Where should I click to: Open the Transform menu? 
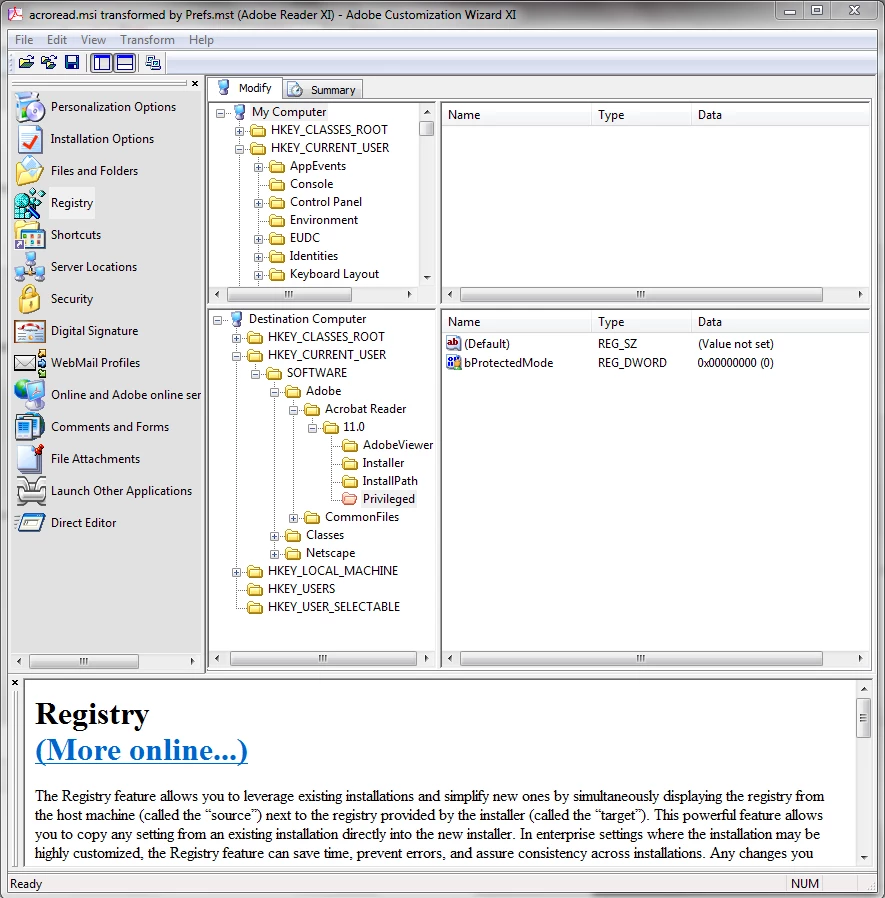[x=147, y=40]
